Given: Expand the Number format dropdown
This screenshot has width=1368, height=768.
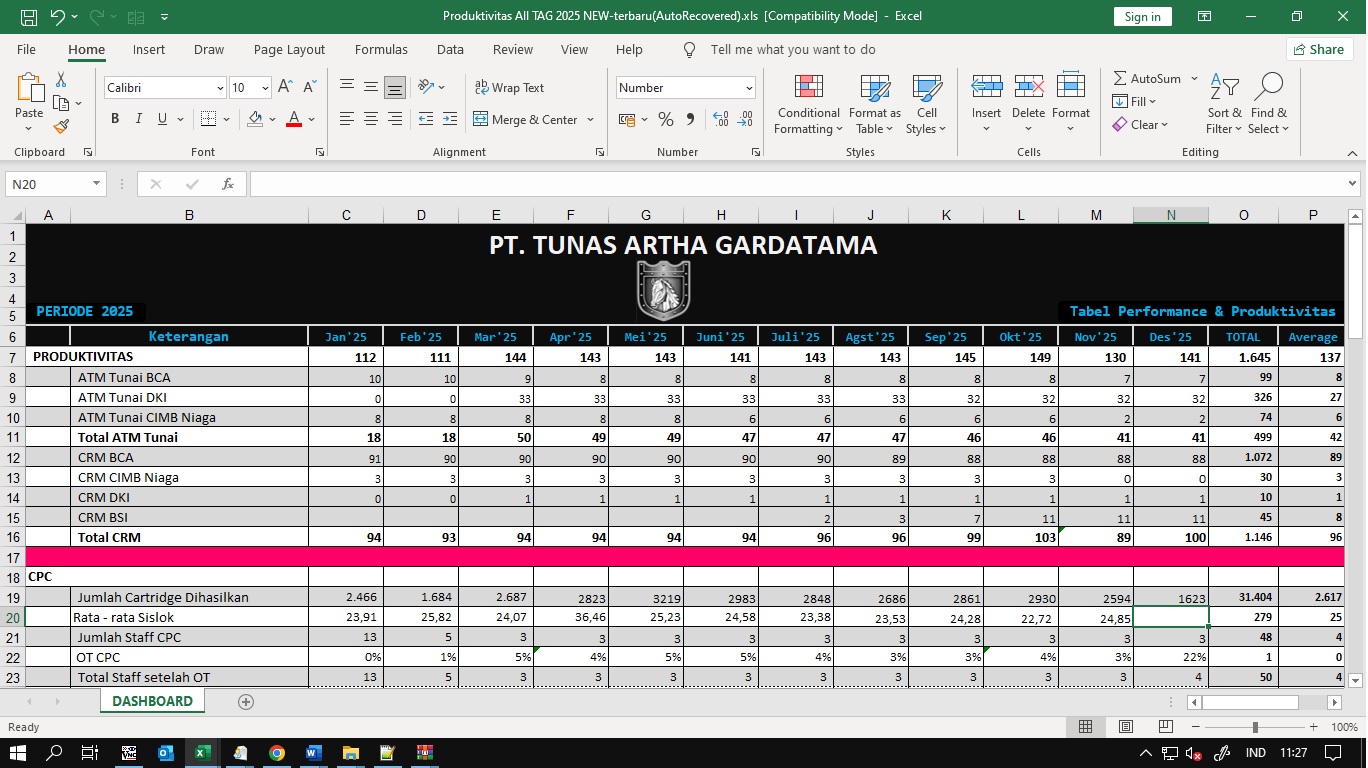Looking at the screenshot, I should pyautogui.click(x=749, y=88).
